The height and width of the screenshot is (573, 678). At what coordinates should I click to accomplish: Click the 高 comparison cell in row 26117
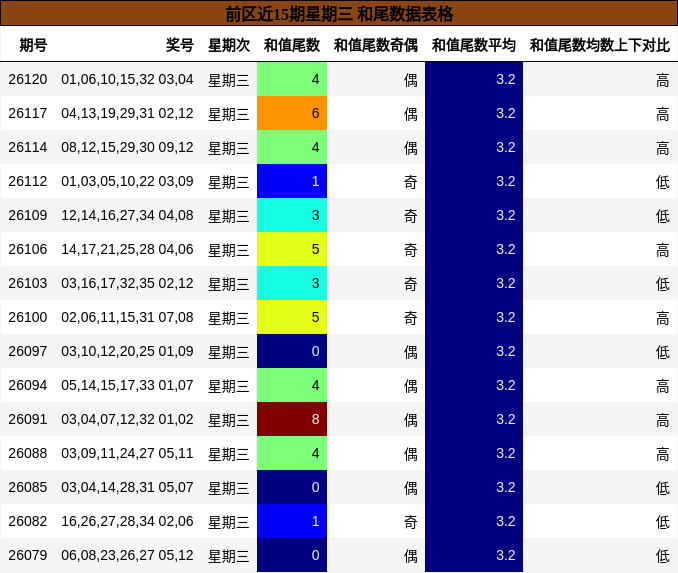[600, 113]
